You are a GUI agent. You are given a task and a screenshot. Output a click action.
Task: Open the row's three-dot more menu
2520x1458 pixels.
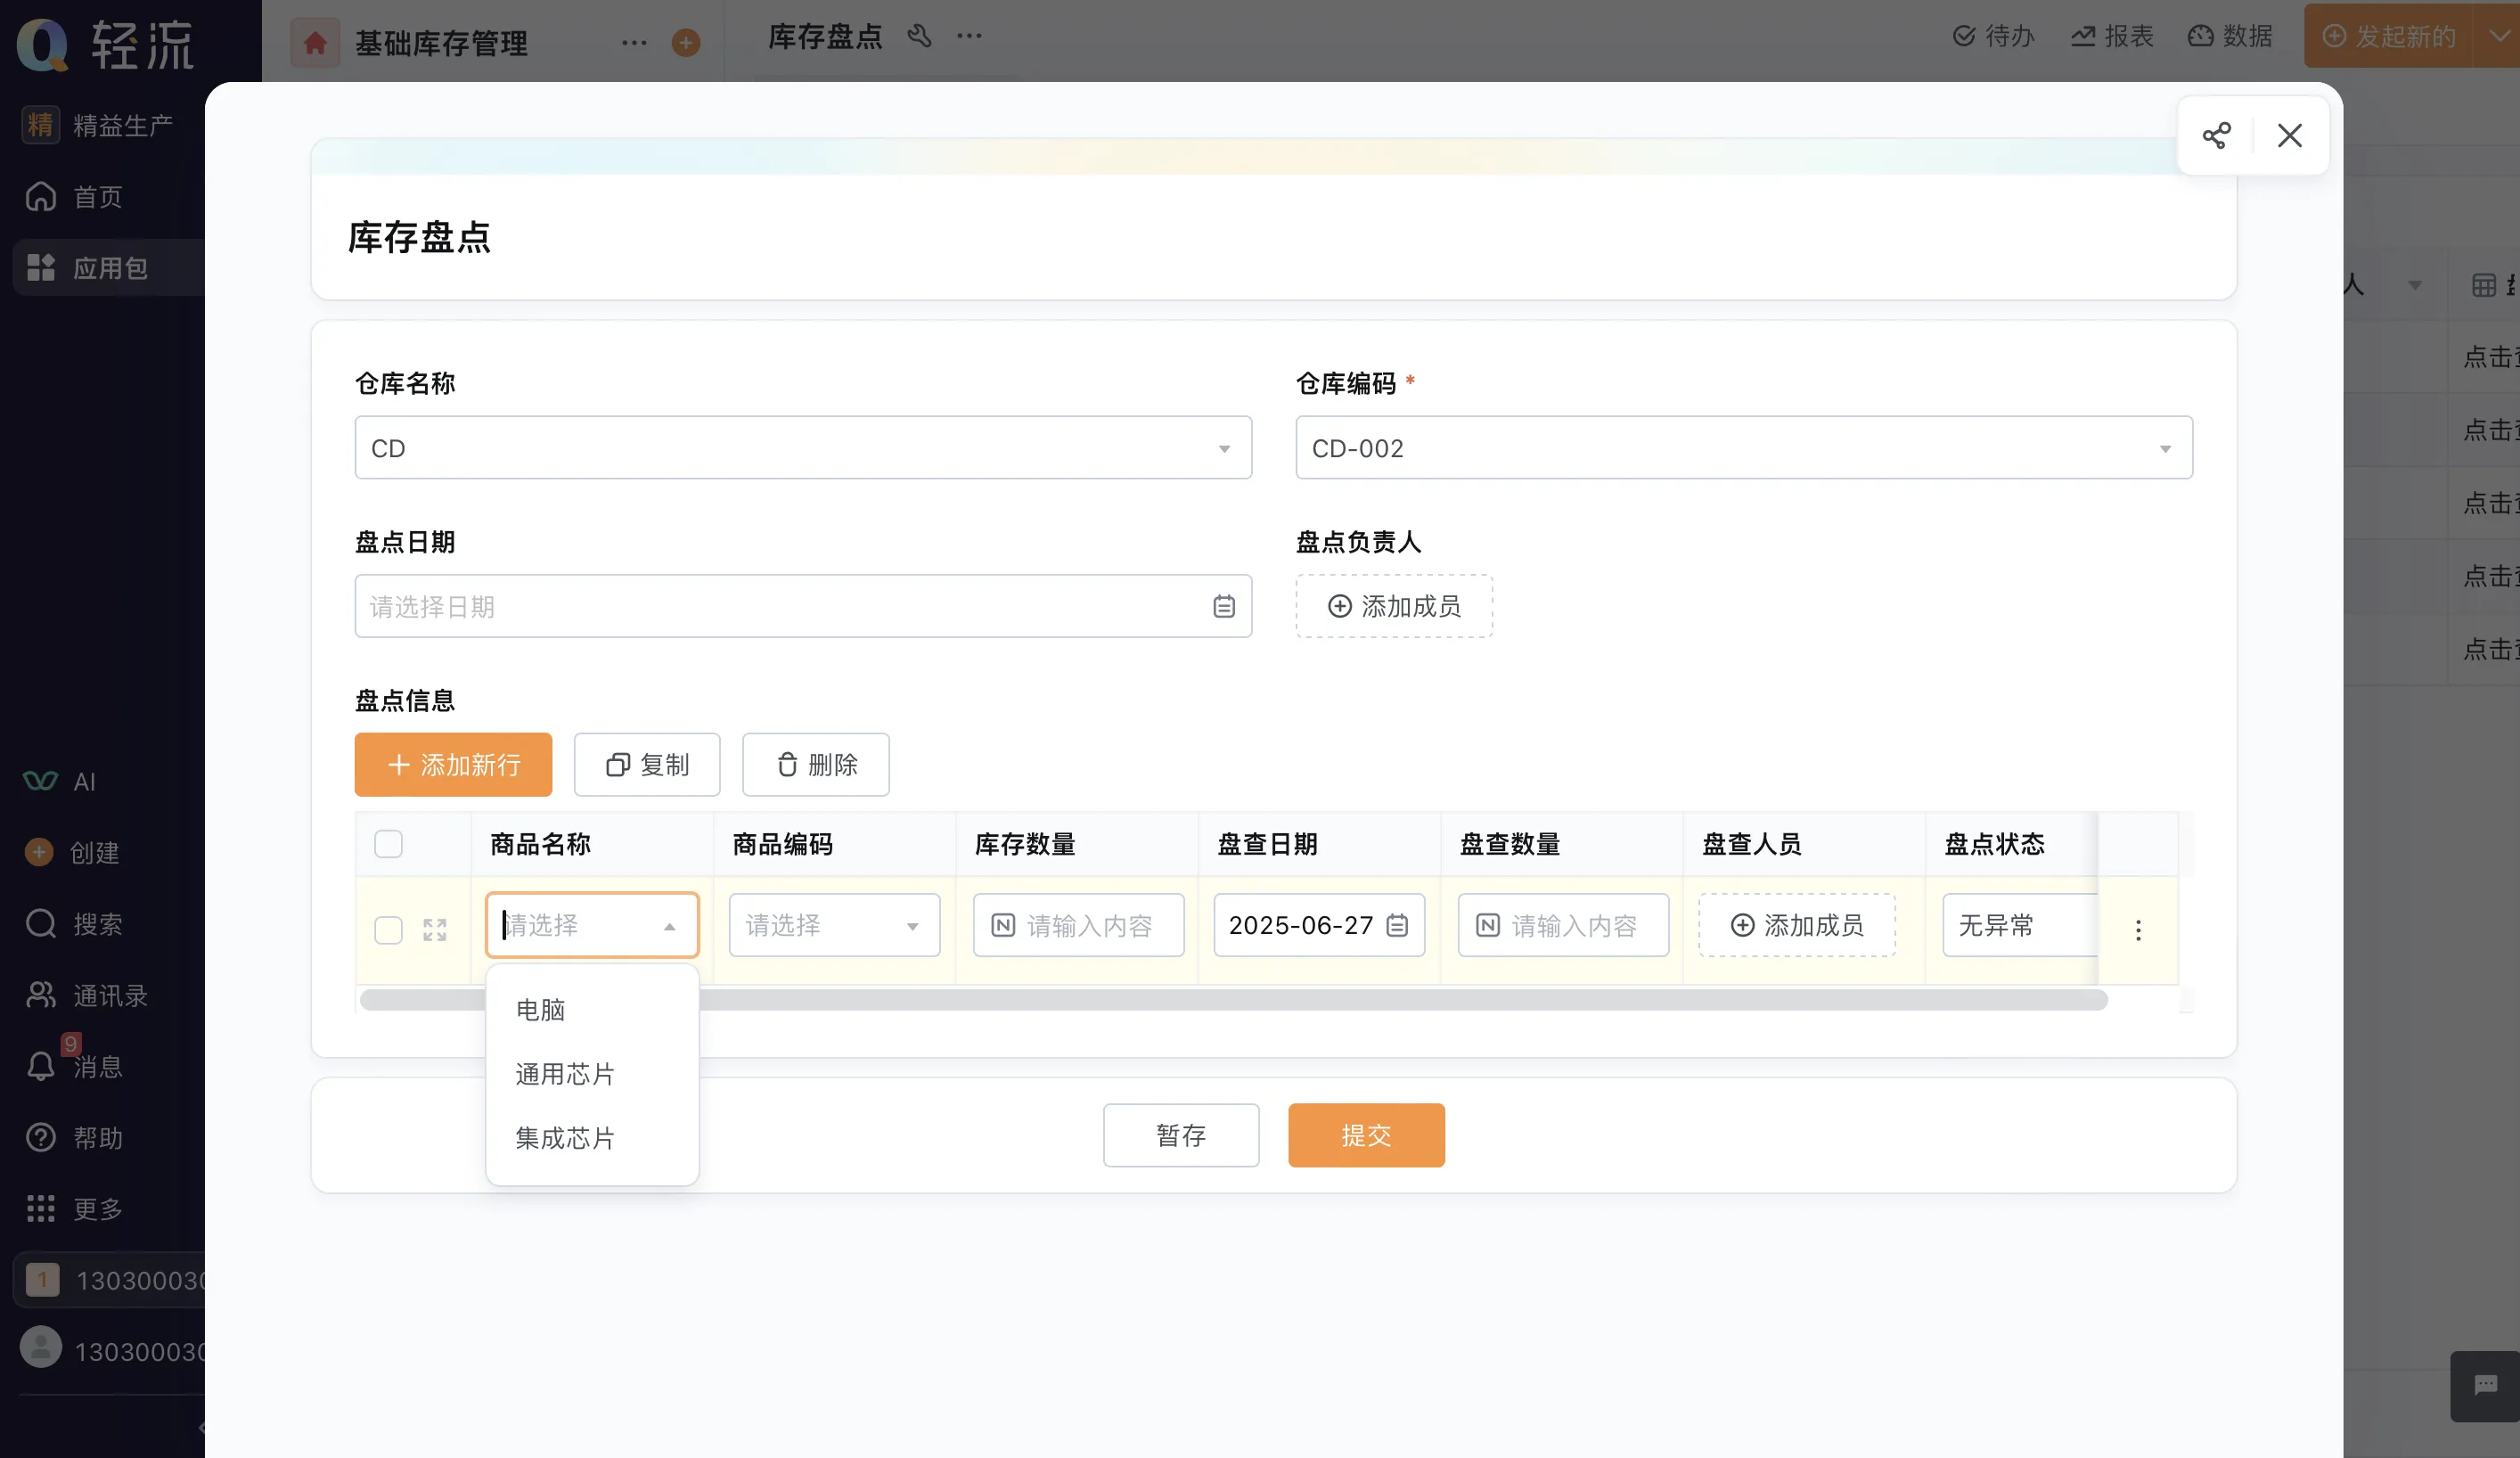(2138, 930)
